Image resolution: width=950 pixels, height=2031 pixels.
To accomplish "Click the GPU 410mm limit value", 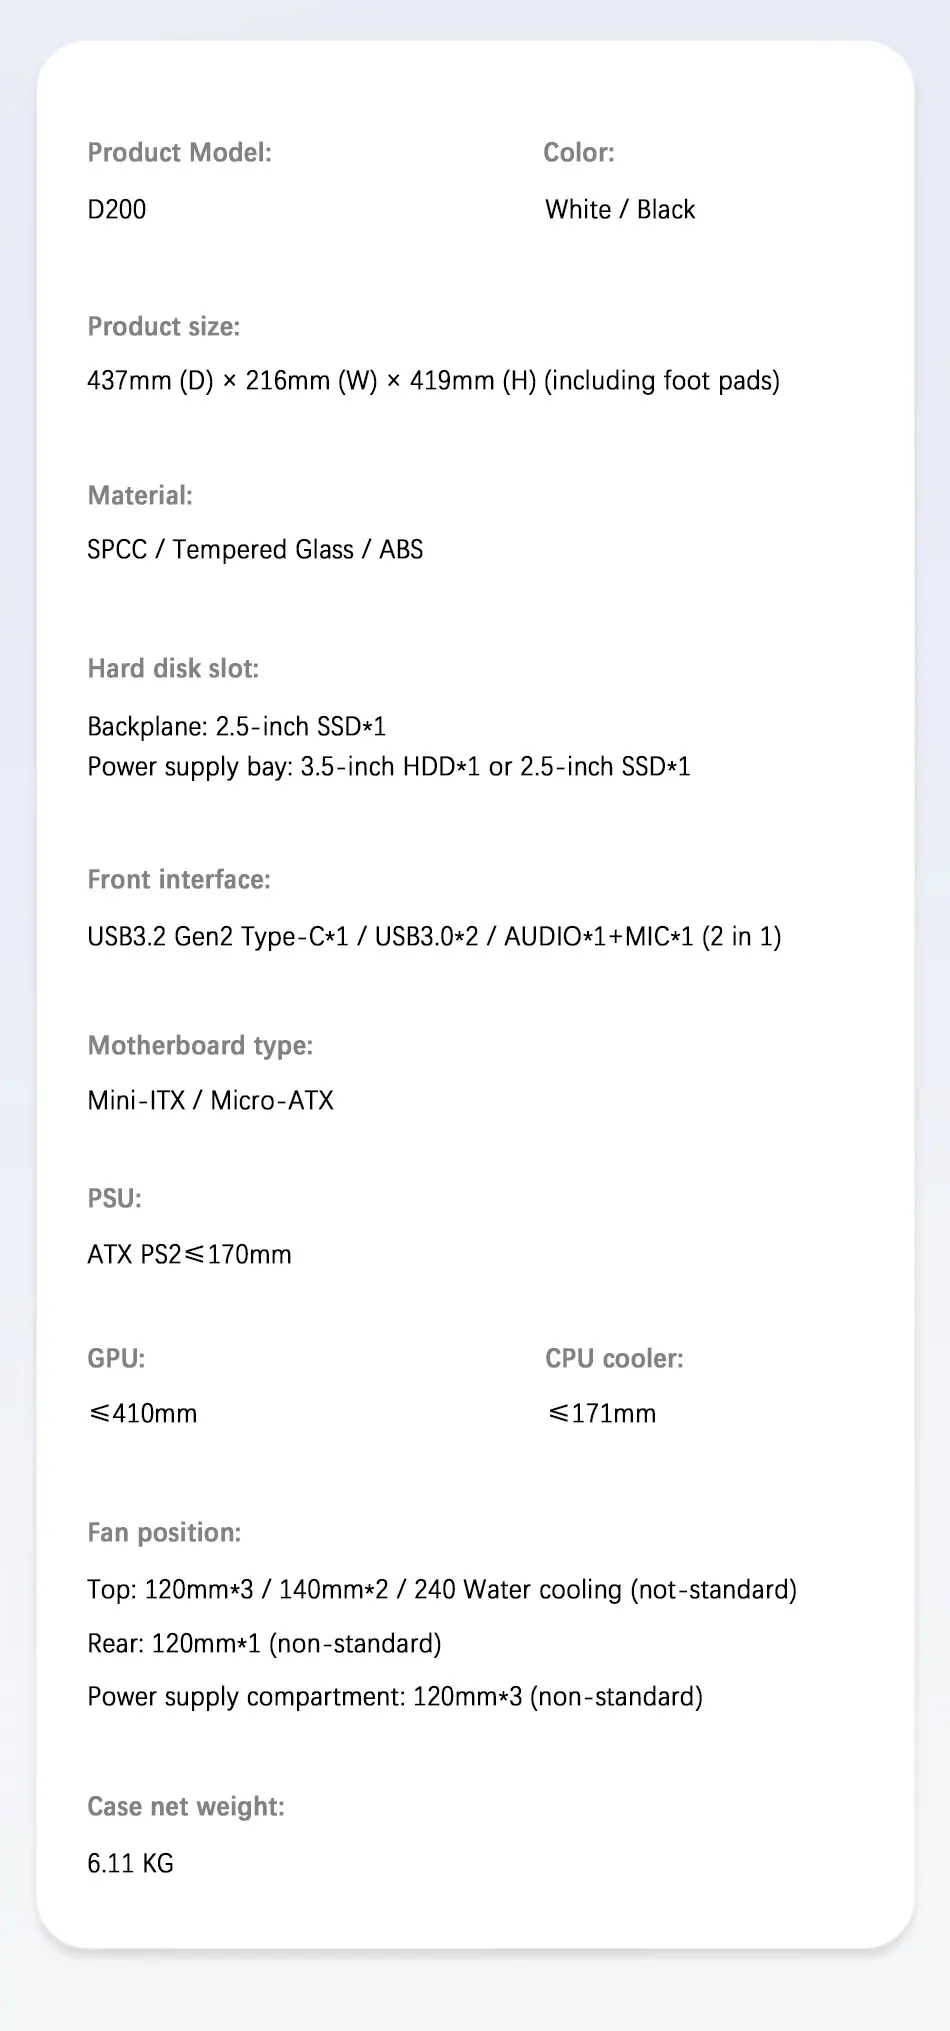I will (x=143, y=1414).
